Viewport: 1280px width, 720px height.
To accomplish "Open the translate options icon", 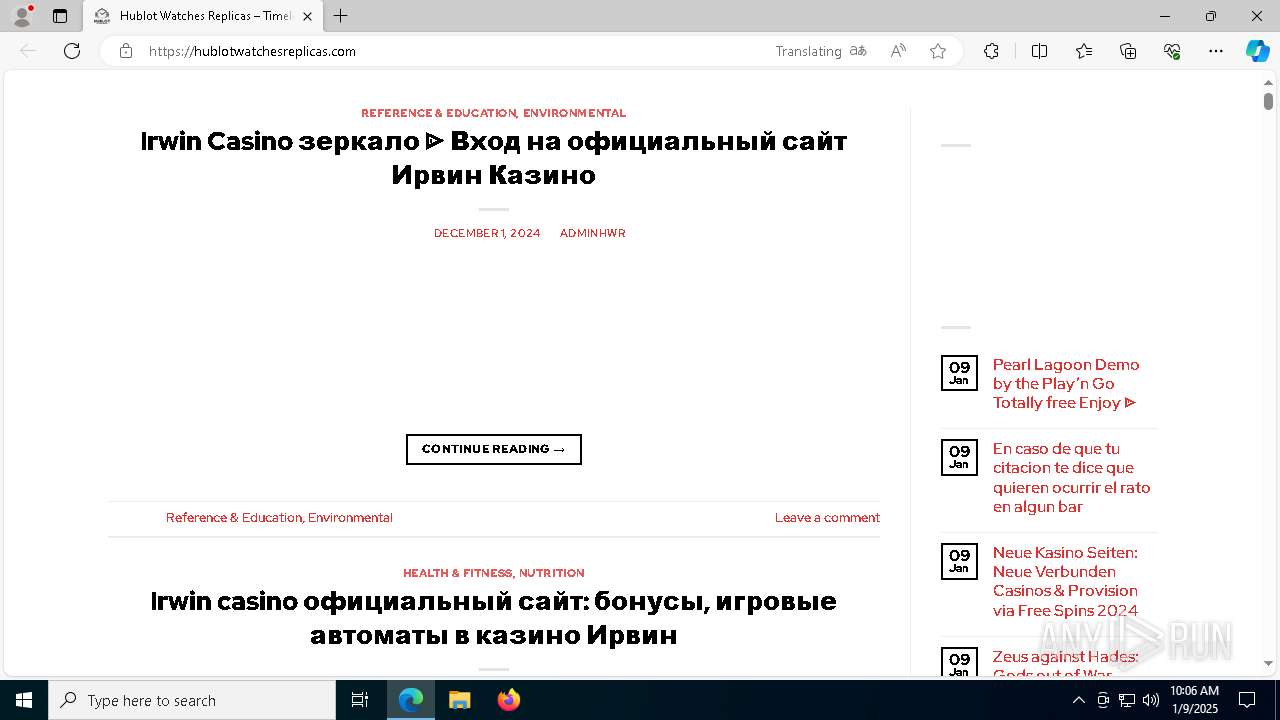I will [858, 51].
